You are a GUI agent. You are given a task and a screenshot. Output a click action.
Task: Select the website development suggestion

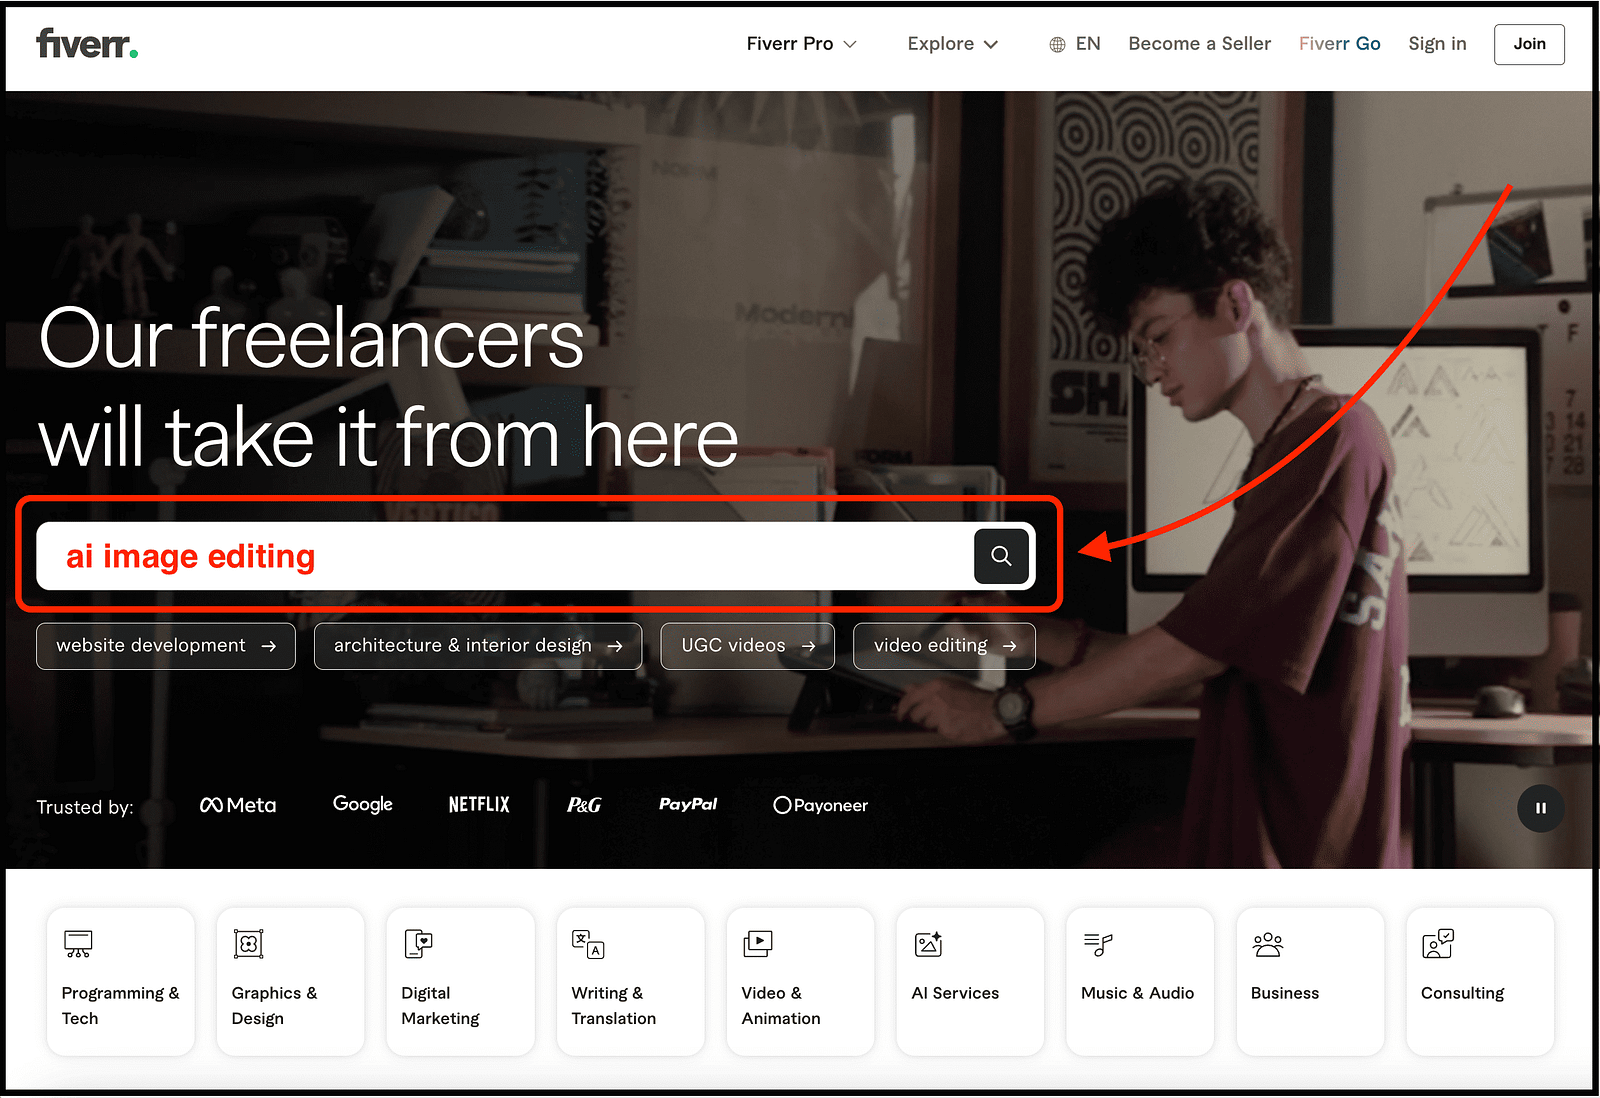166,646
